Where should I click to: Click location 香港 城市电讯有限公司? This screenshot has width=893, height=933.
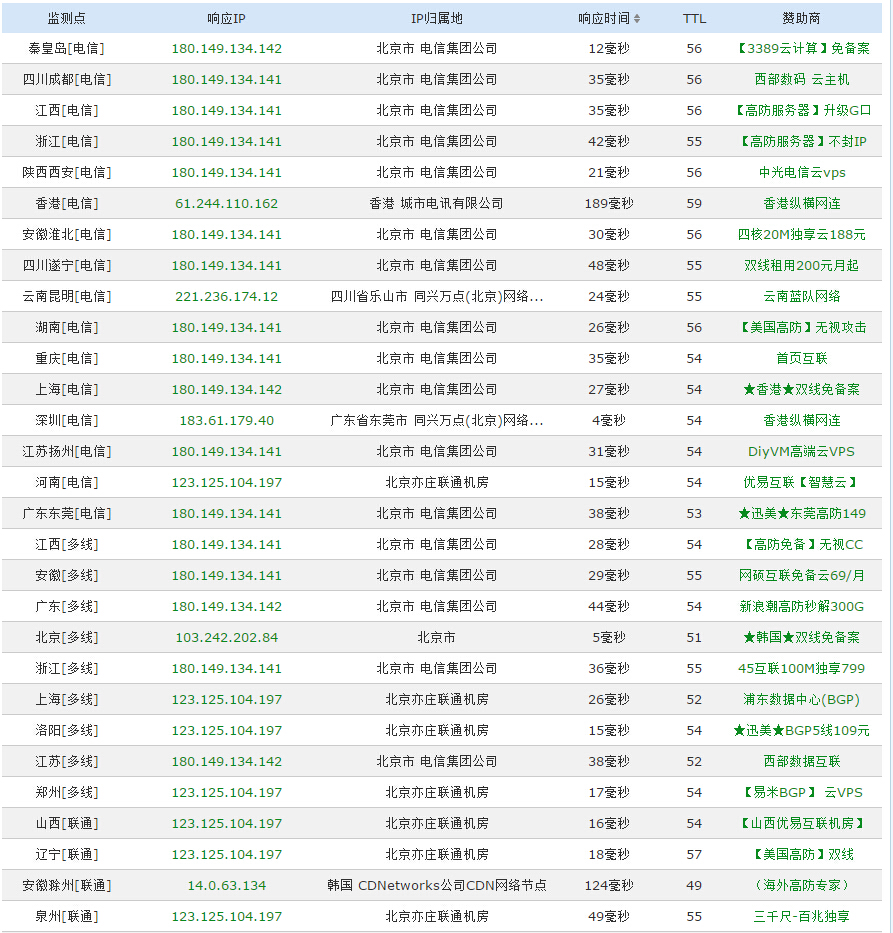click(x=437, y=203)
